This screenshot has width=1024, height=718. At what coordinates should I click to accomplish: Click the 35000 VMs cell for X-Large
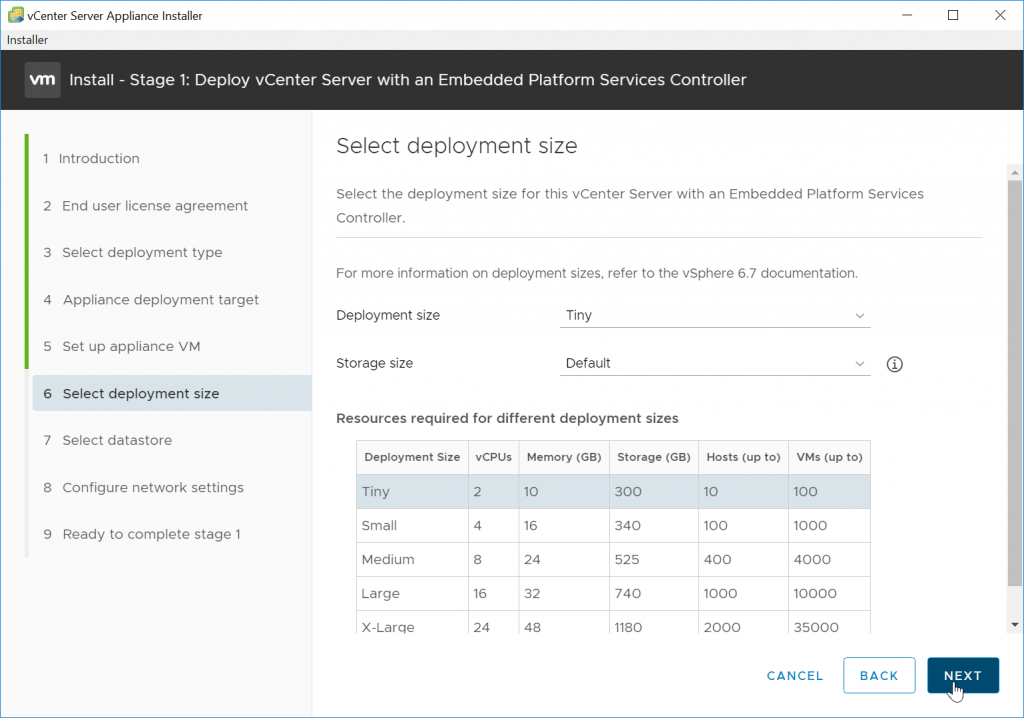(x=829, y=623)
